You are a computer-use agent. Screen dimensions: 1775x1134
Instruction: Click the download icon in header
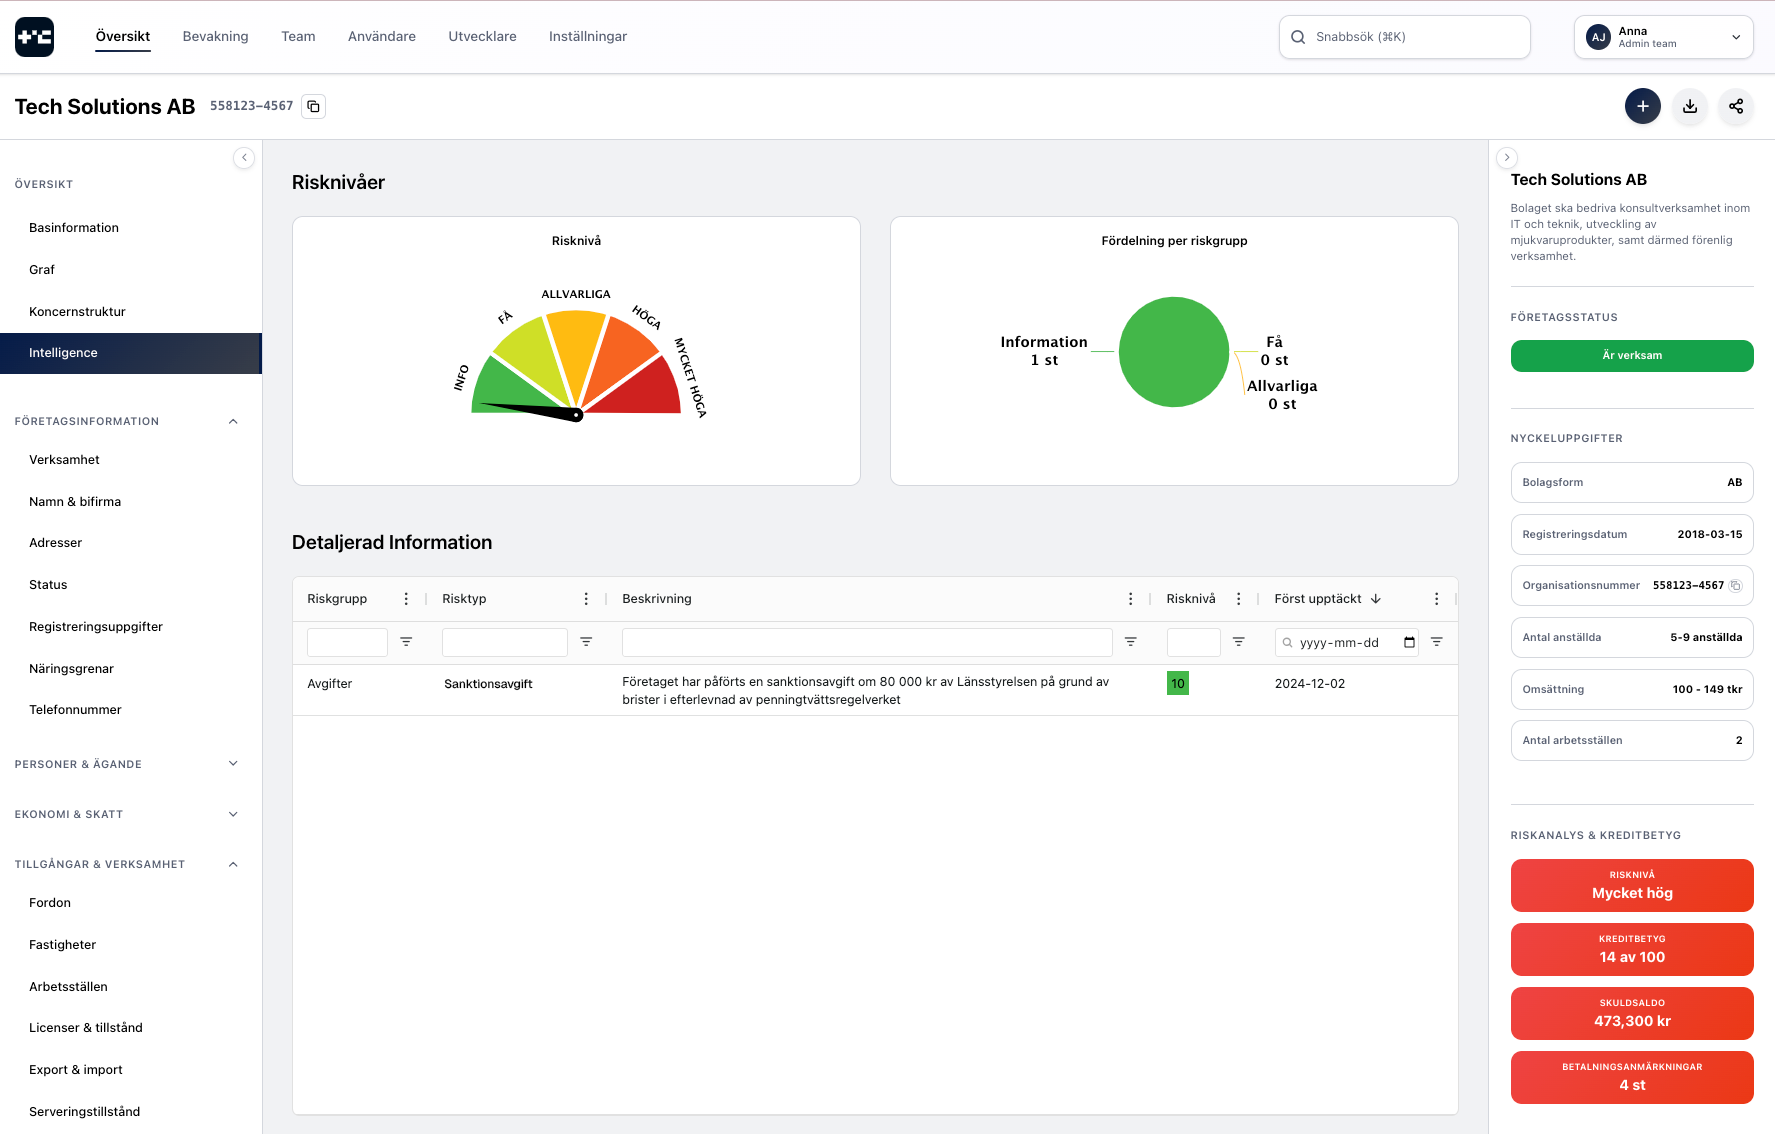1689,106
